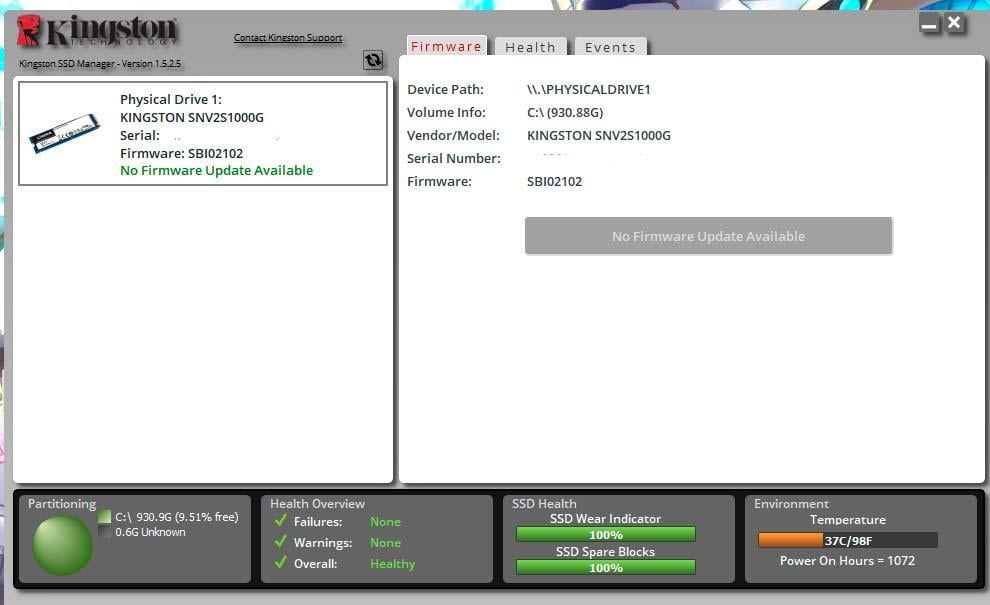Click 'Kingston SSD Manager - Version 1.5.2.5' text
This screenshot has width=990, height=605.
[x=100, y=64]
